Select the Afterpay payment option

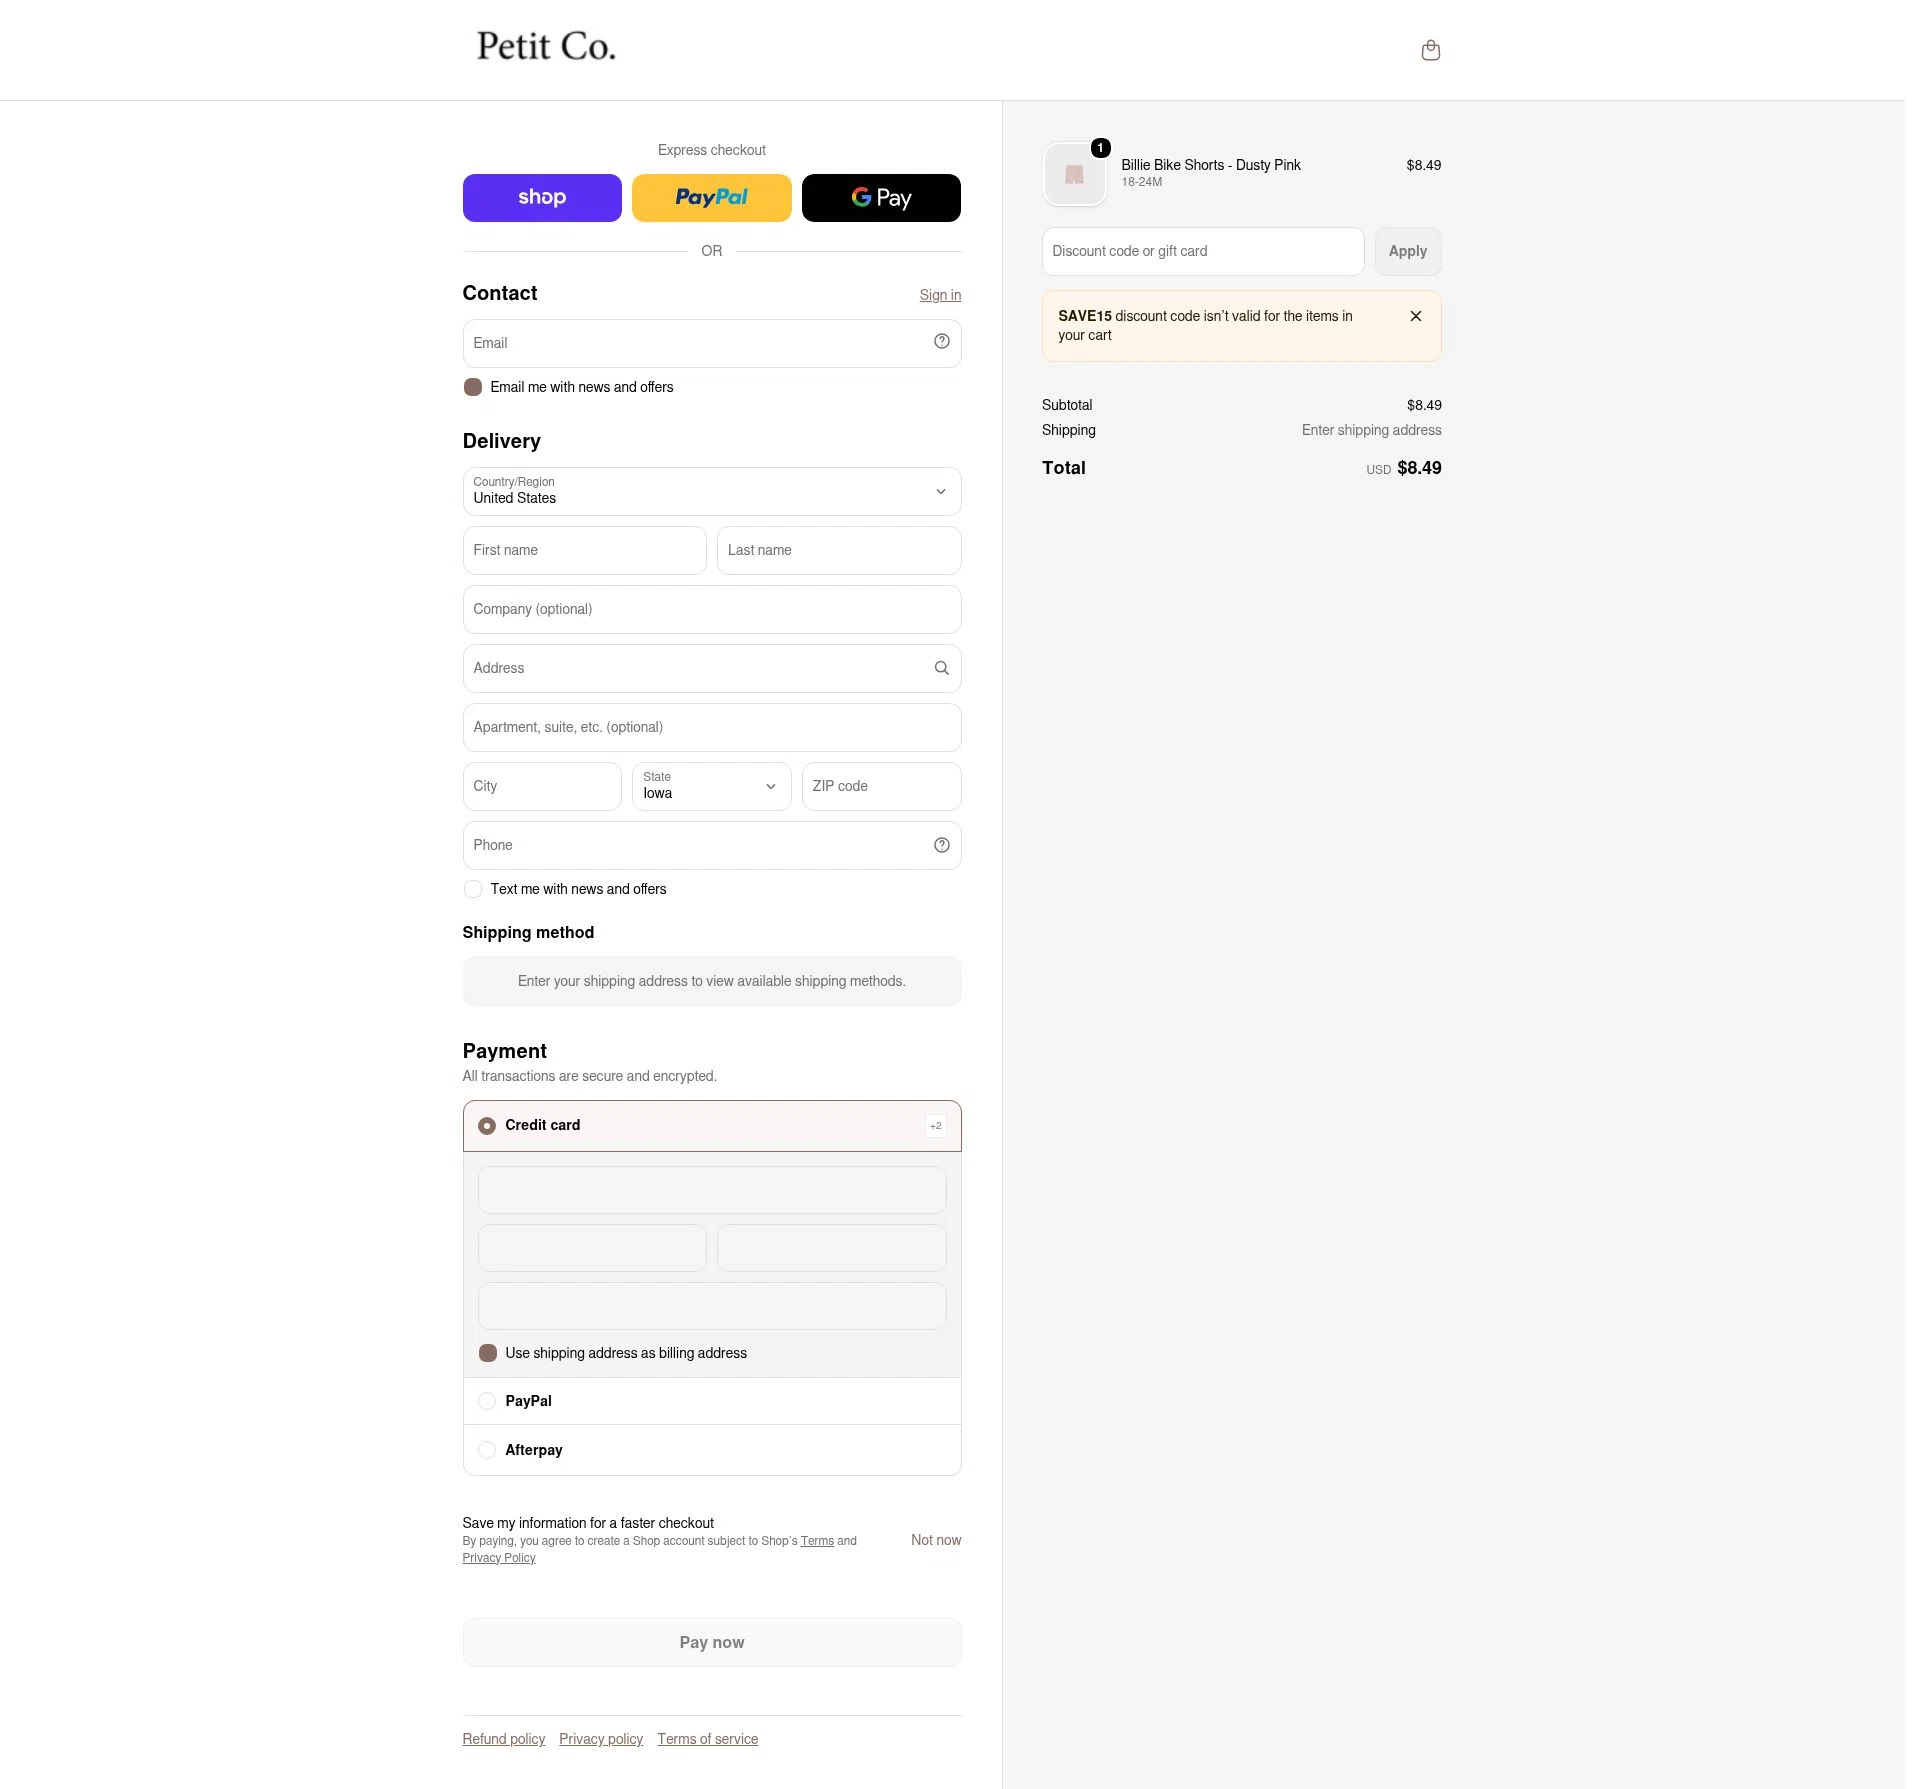pos(712,1450)
